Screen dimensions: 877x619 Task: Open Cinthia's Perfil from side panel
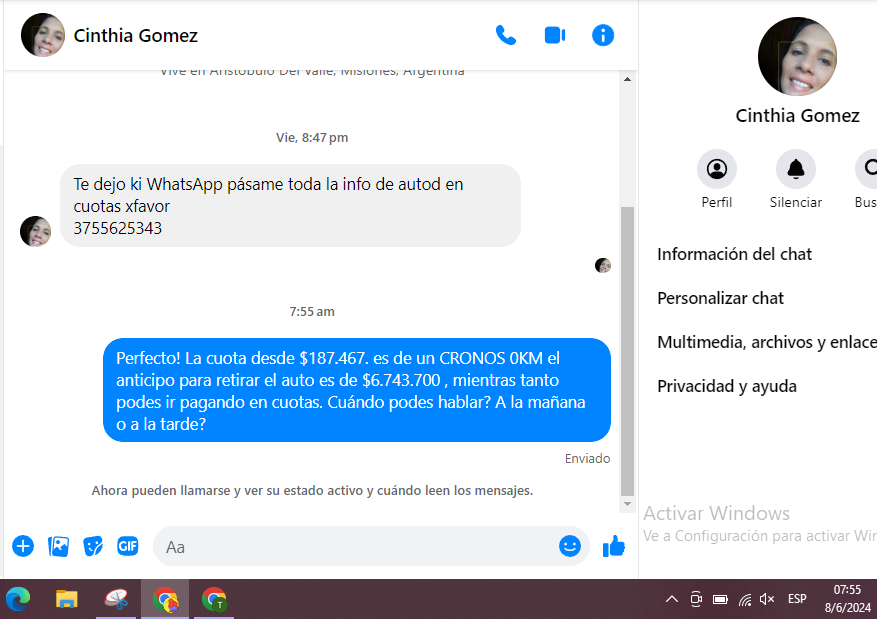coord(716,169)
